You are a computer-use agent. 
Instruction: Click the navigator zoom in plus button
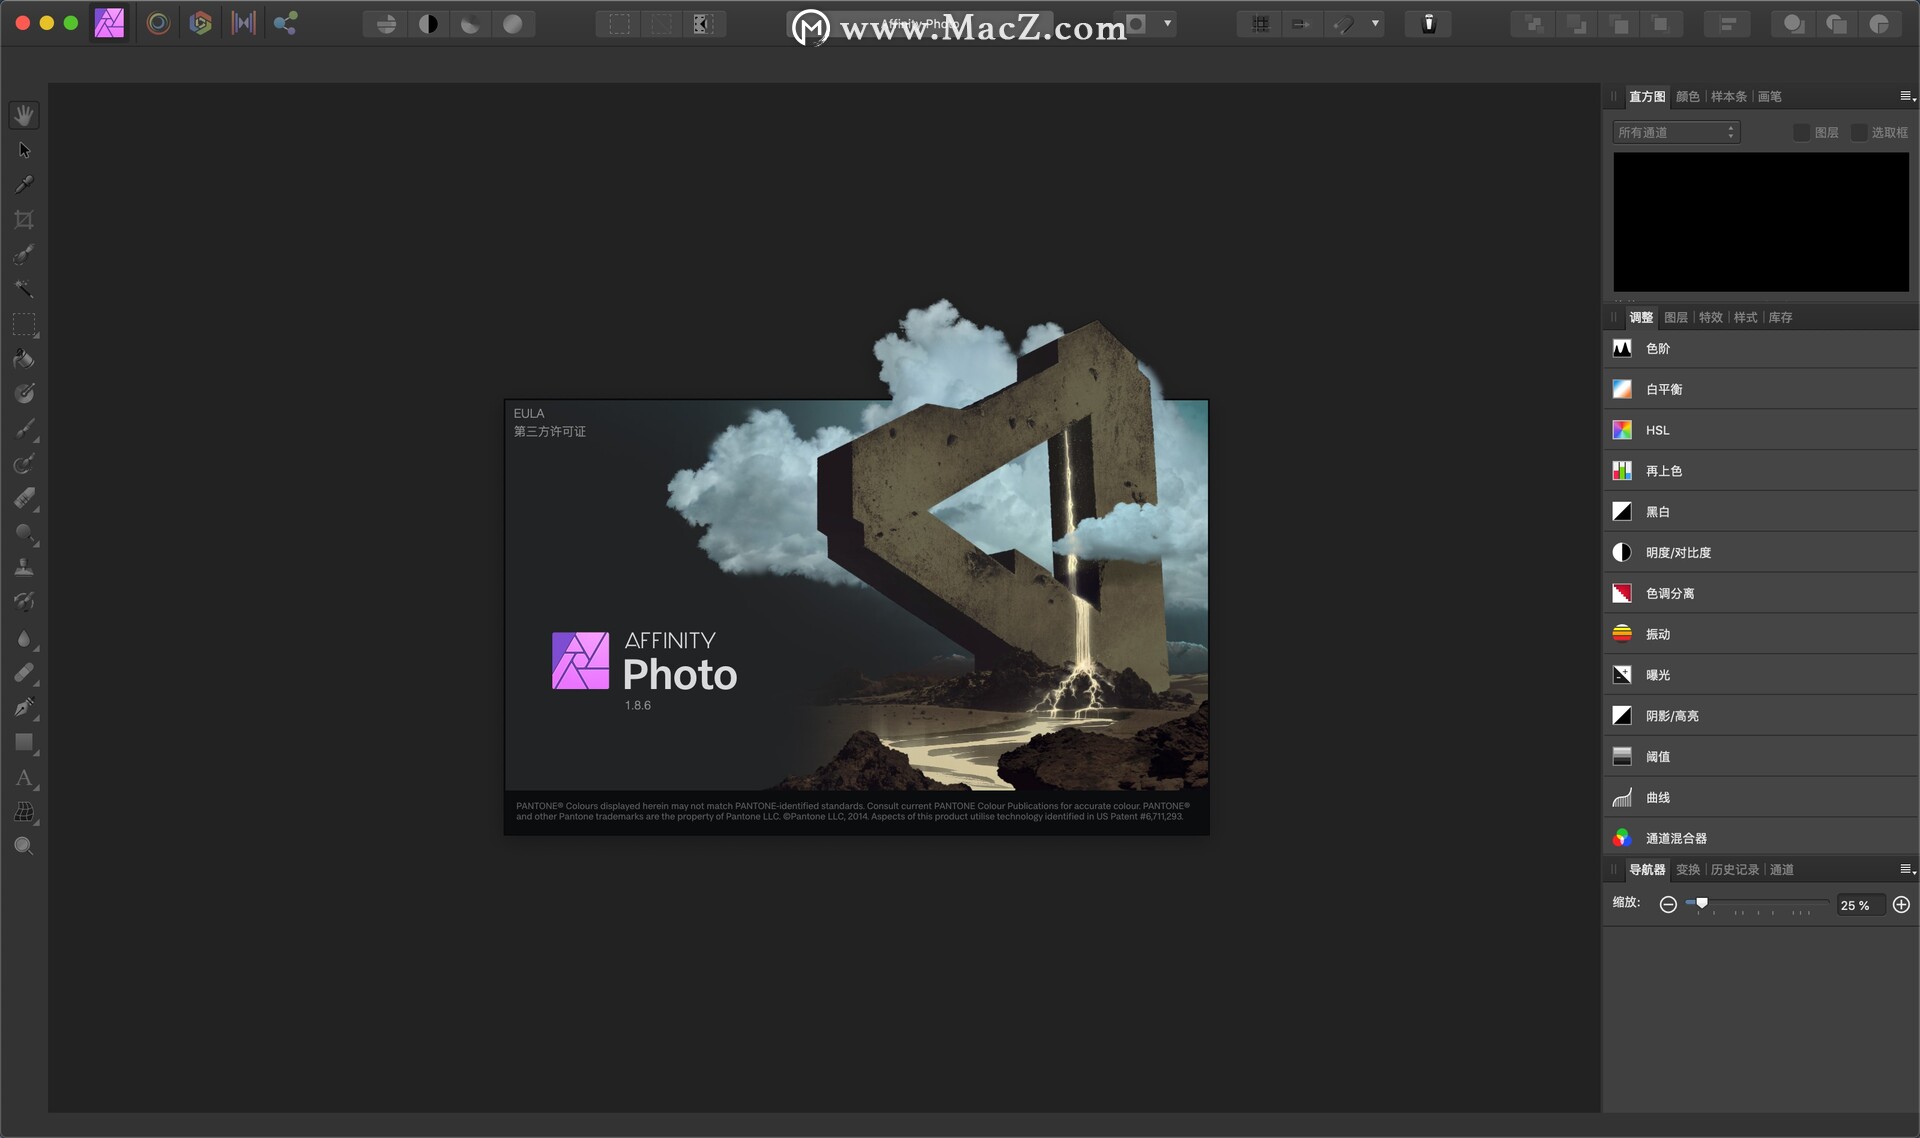click(1901, 904)
